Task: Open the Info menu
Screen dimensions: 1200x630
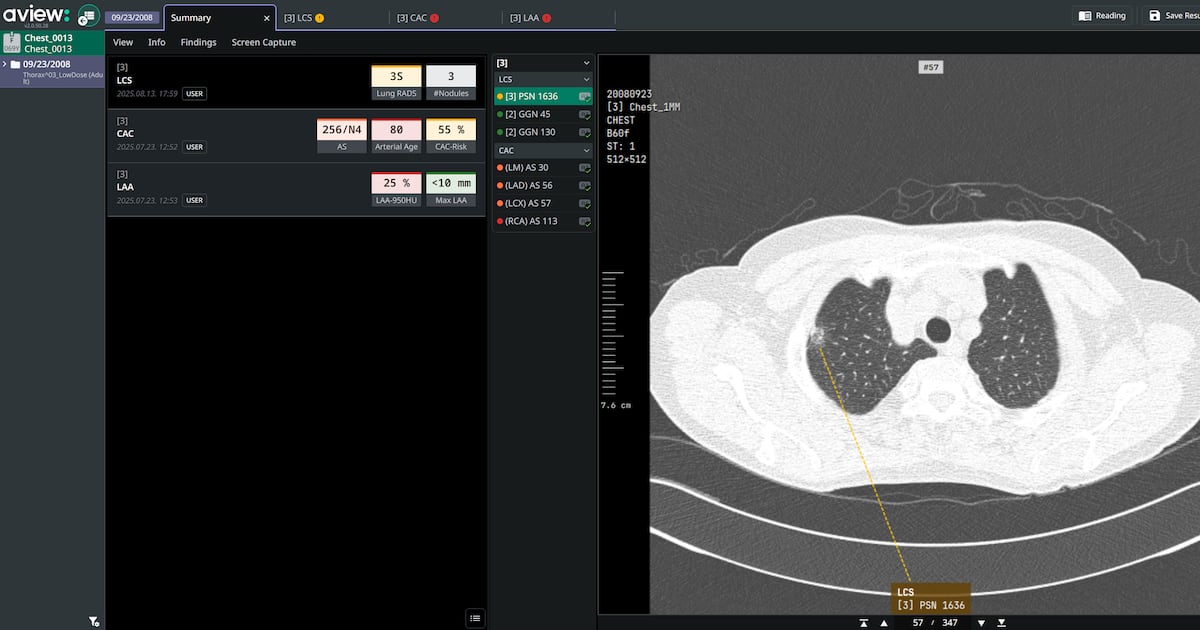Action: point(157,42)
